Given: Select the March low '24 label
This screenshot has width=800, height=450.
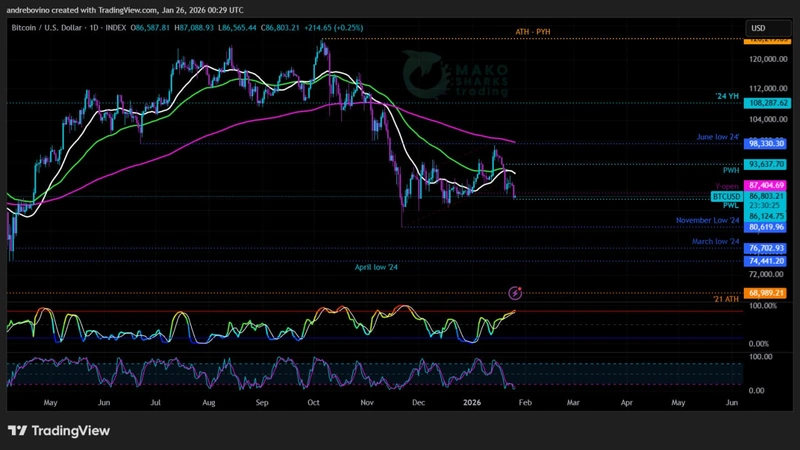Looking at the screenshot, I should point(715,242).
